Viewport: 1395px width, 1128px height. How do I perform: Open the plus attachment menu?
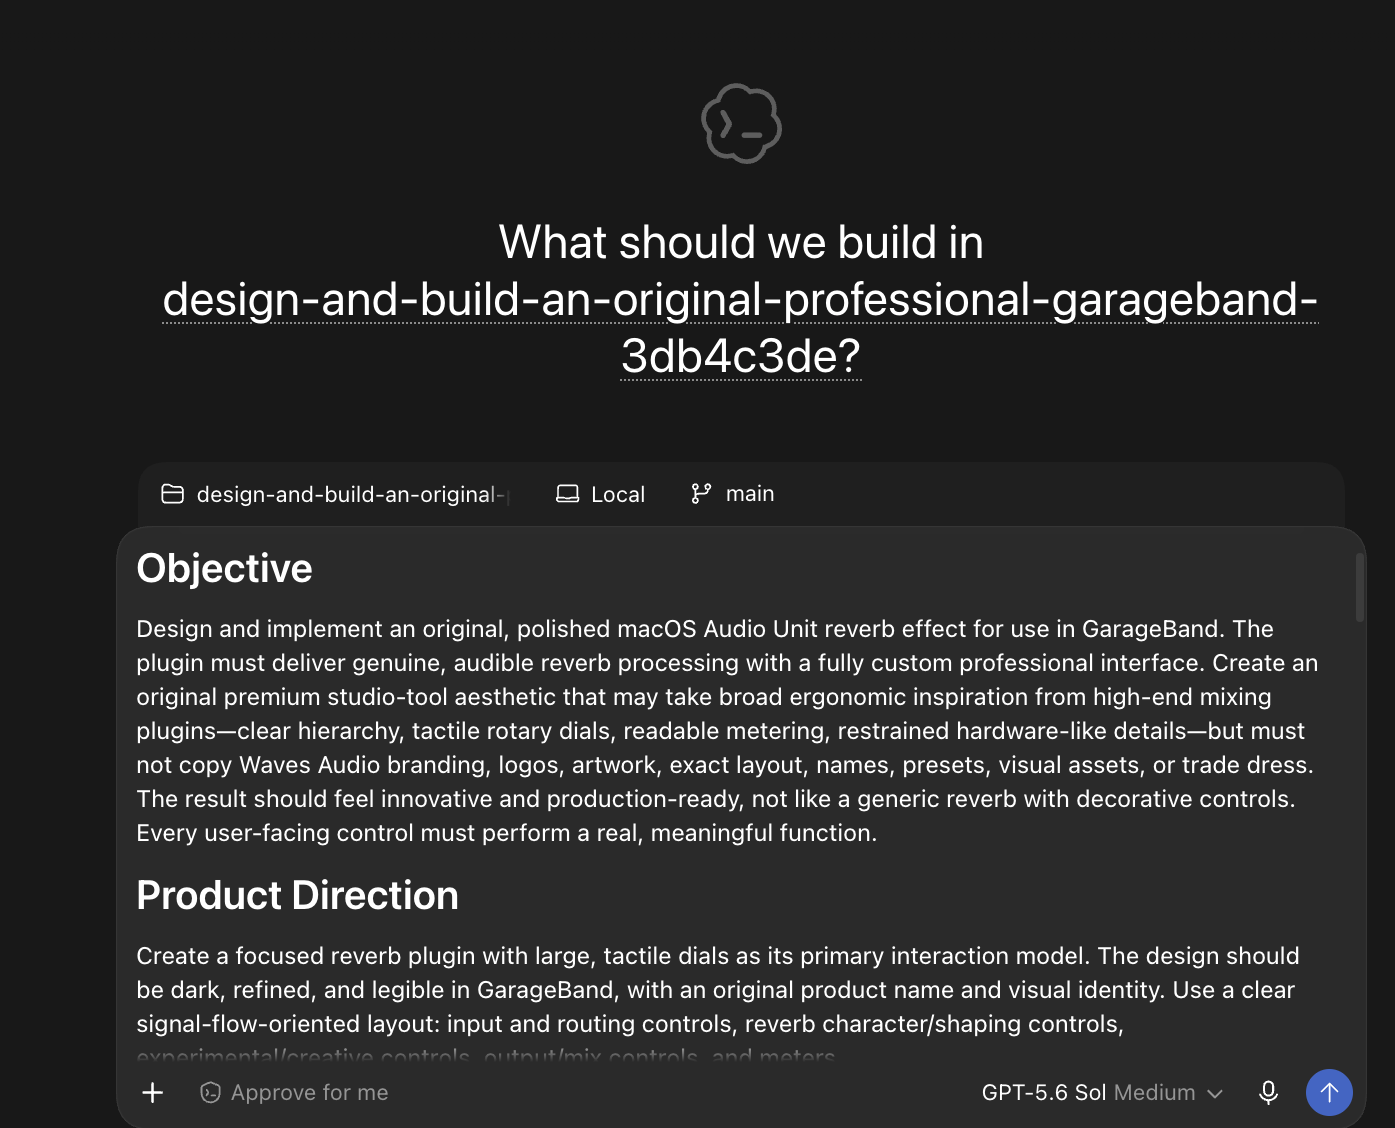[x=153, y=1092]
